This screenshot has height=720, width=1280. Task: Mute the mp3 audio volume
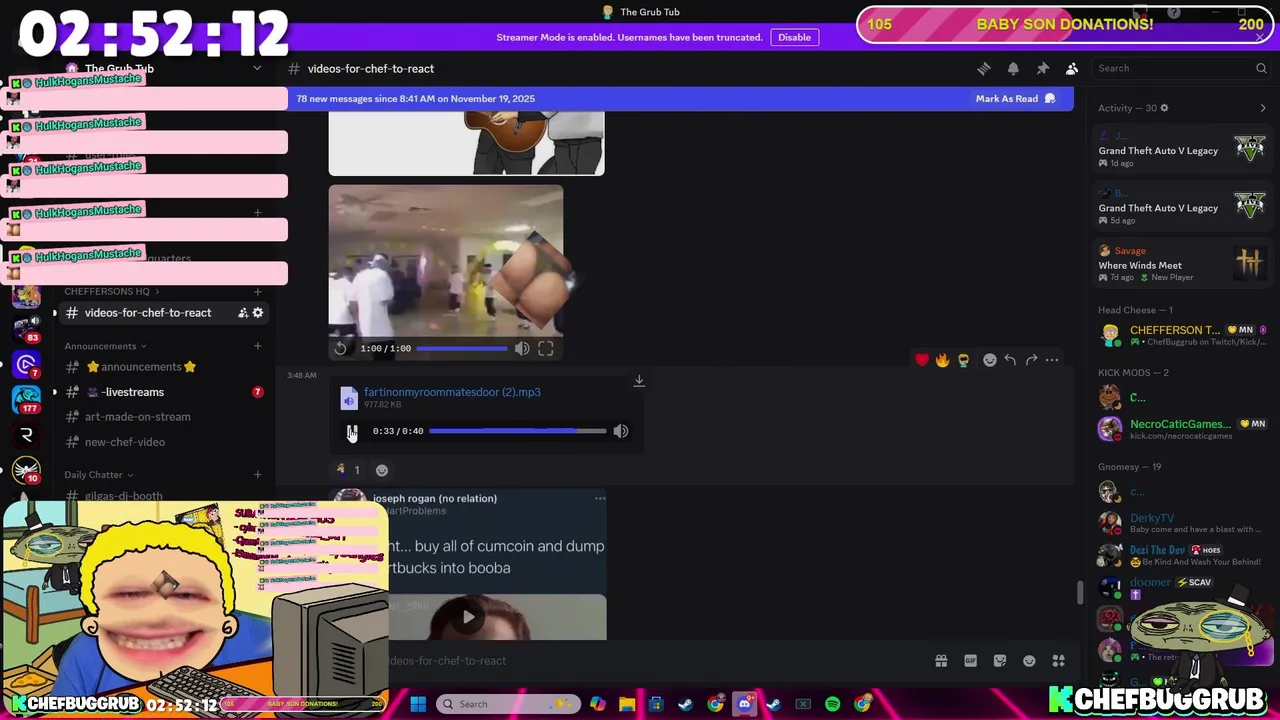[x=621, y=431]
